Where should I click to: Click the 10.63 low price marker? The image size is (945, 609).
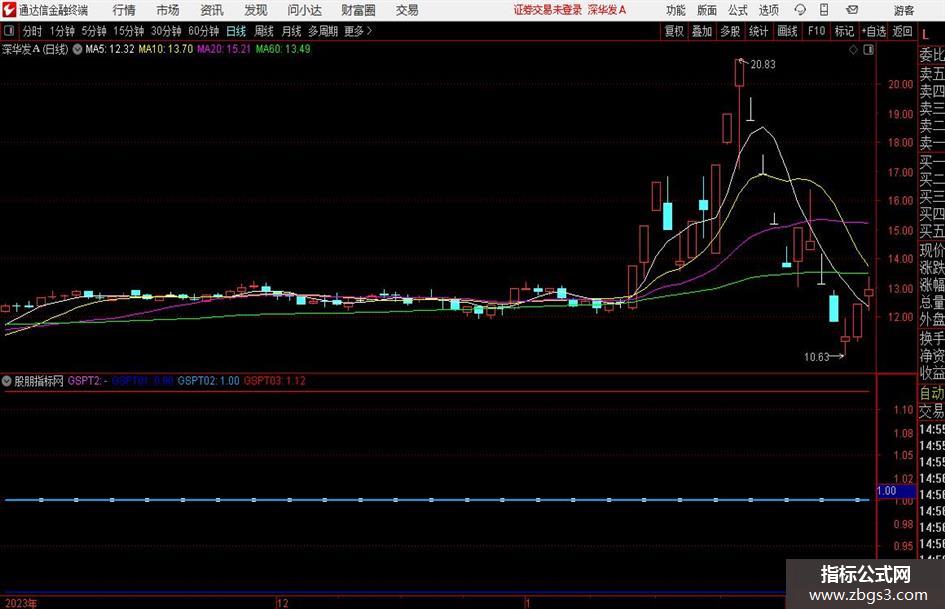(x=817, y=357)
